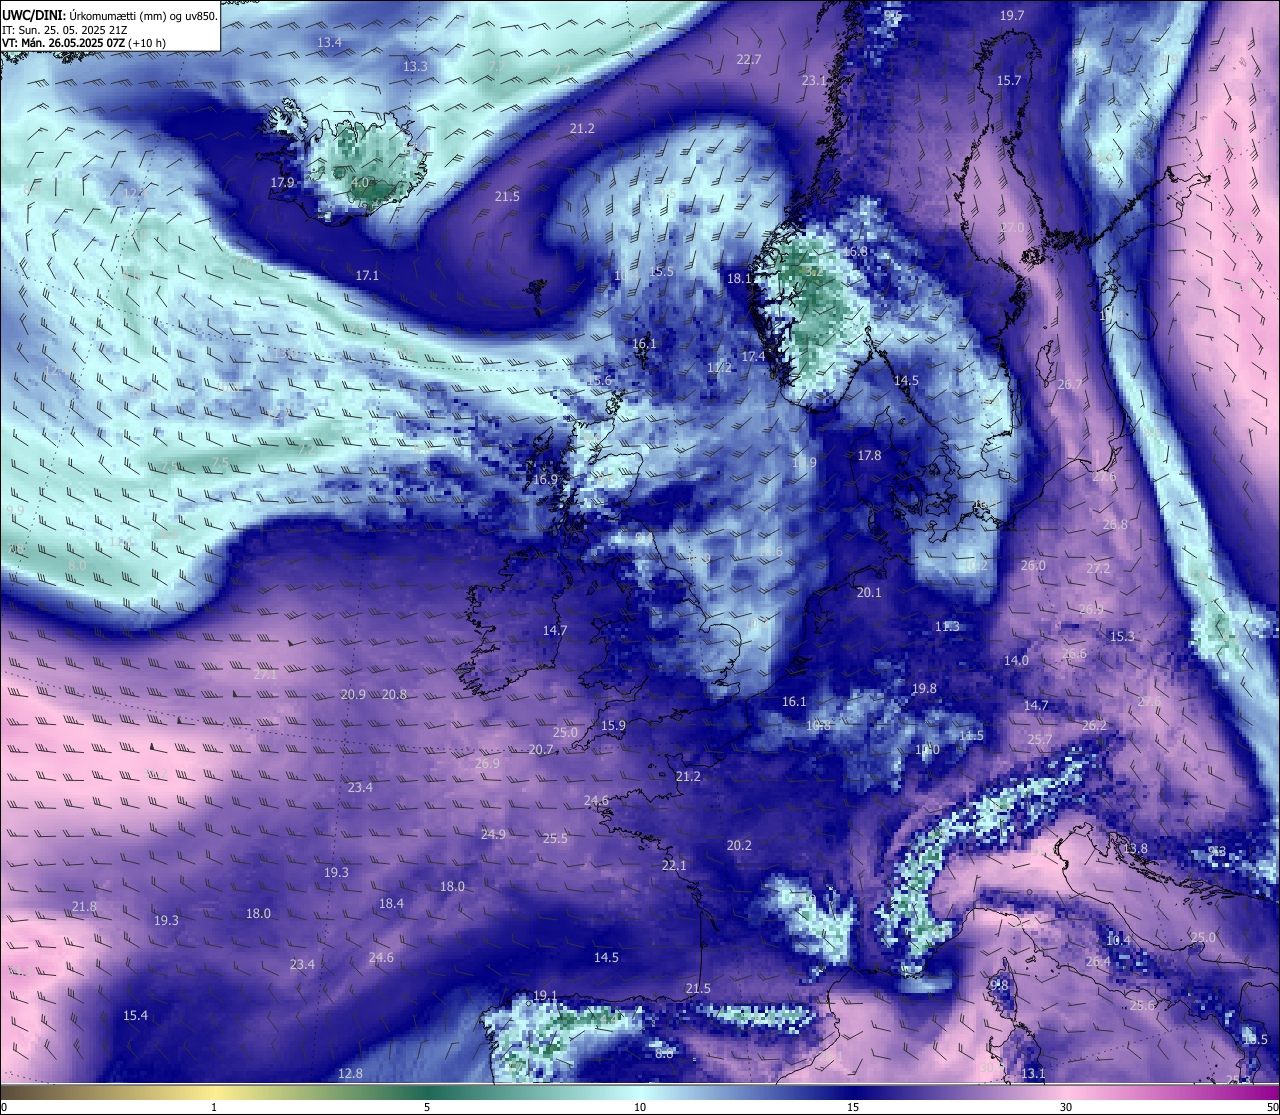Click the 21.8 value at the left edge

click(x=84, y=907)
